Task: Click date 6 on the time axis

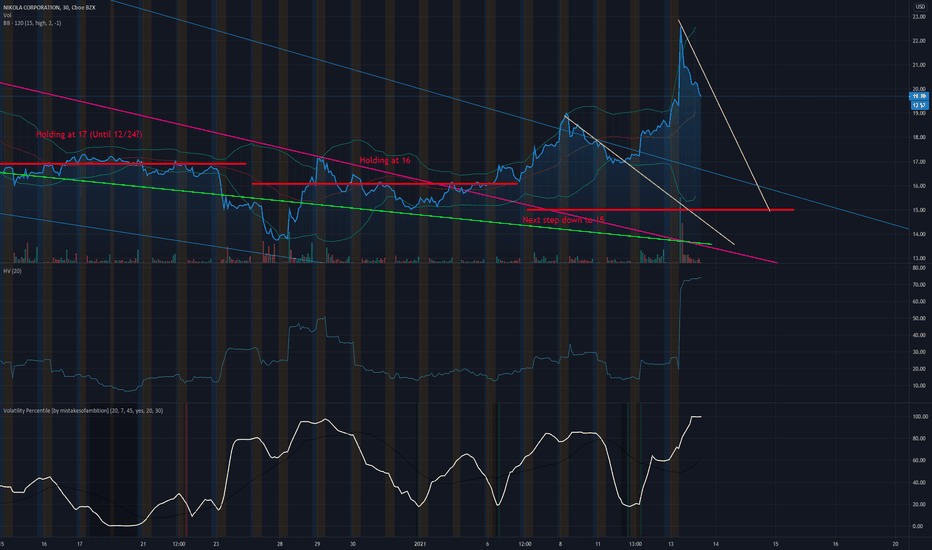Action: (487, 544)
